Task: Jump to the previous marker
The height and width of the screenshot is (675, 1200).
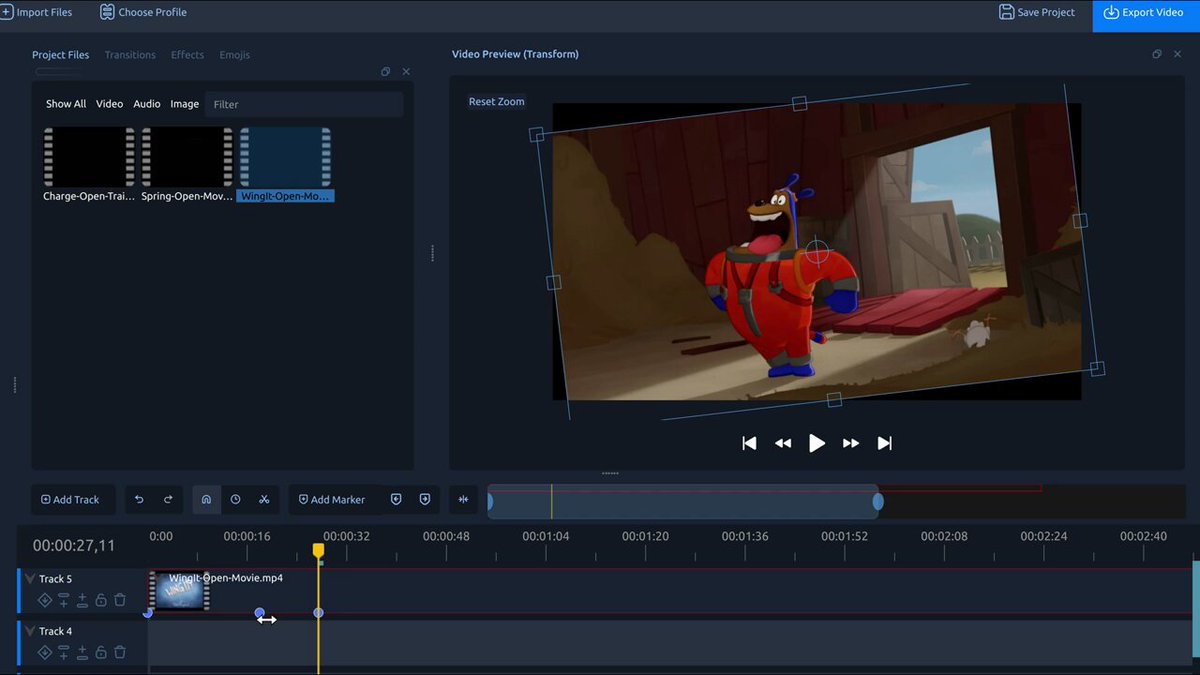Action: [x=396, y=499]
